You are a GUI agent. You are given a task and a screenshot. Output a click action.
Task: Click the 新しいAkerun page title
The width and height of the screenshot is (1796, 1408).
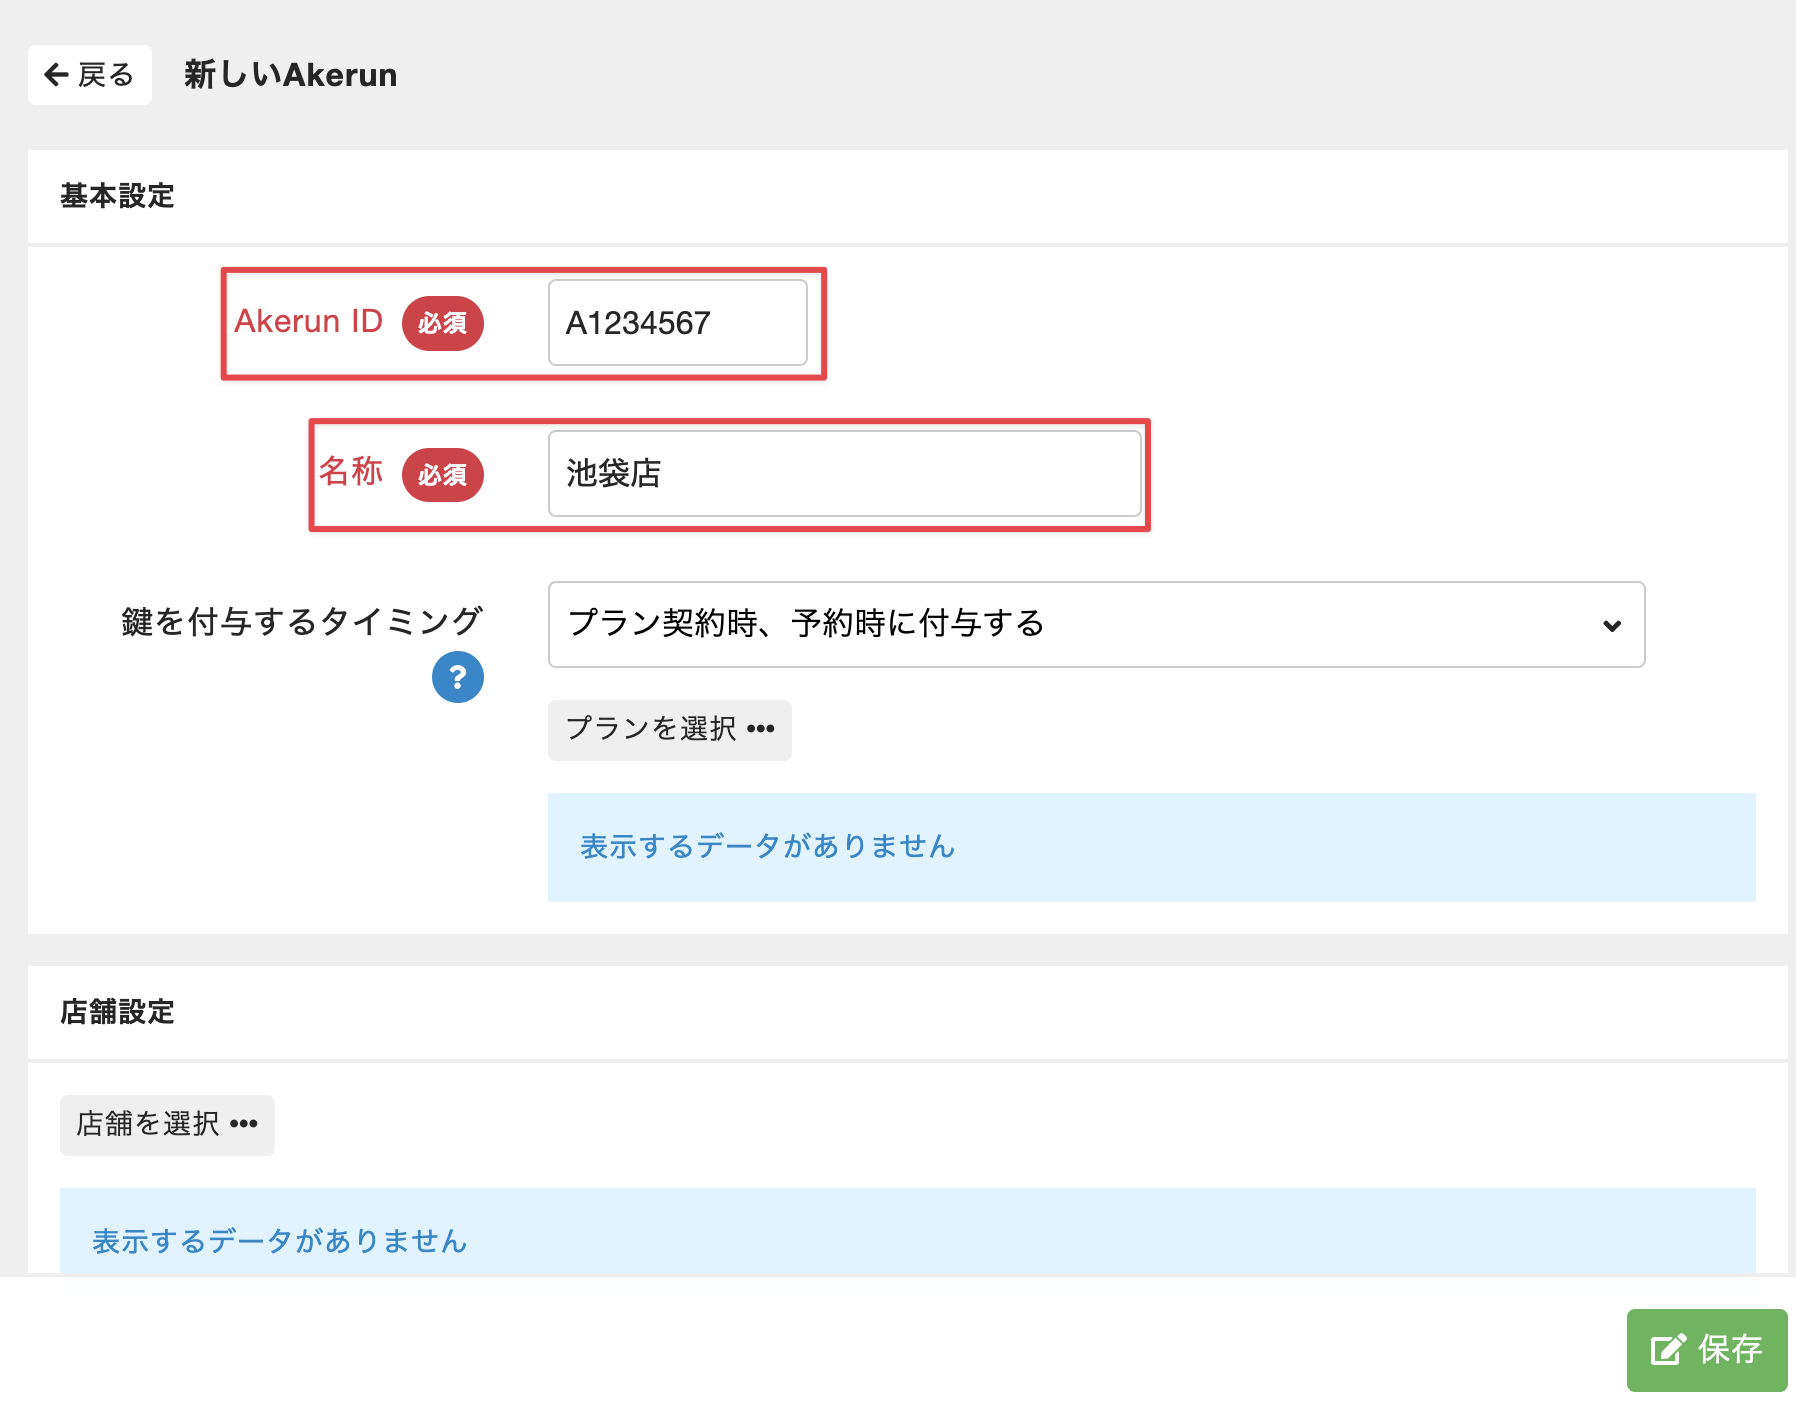coord(290,75)
